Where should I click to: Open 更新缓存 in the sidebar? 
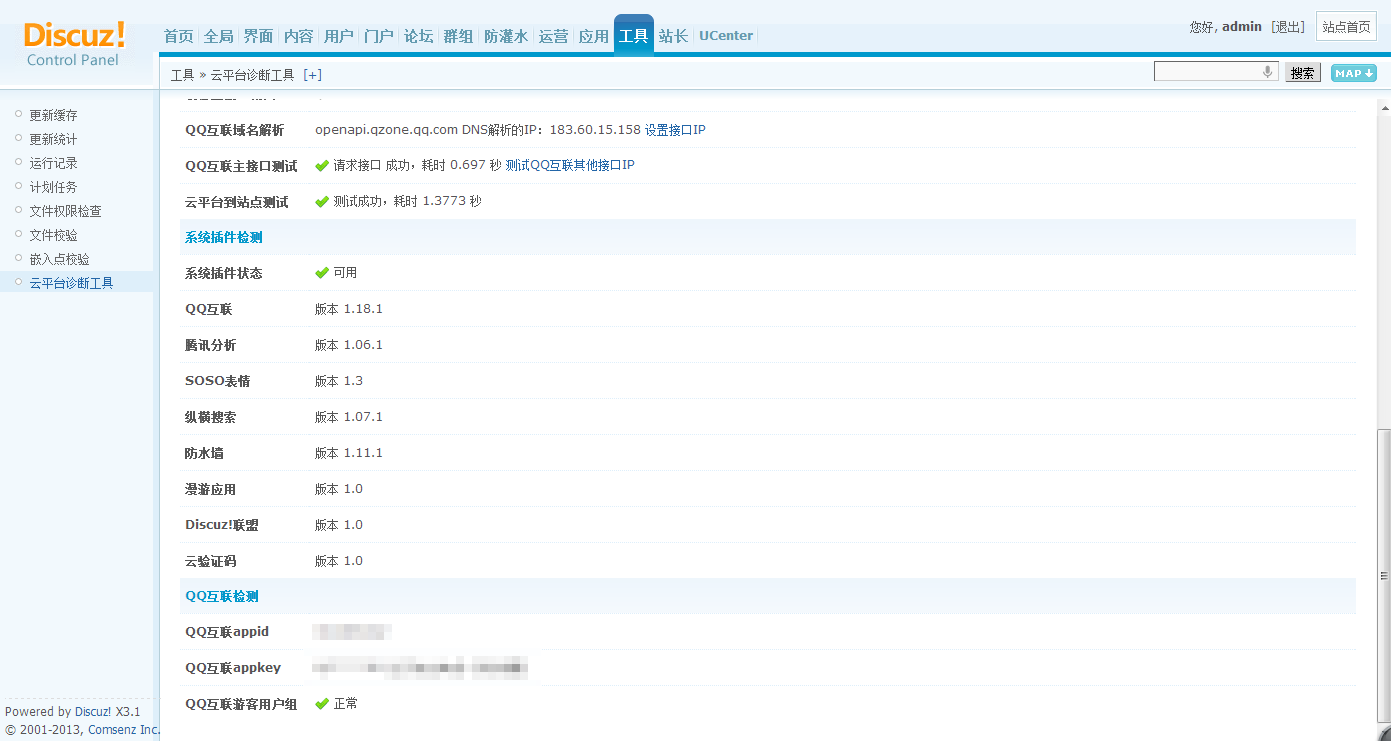coord(53,115)
